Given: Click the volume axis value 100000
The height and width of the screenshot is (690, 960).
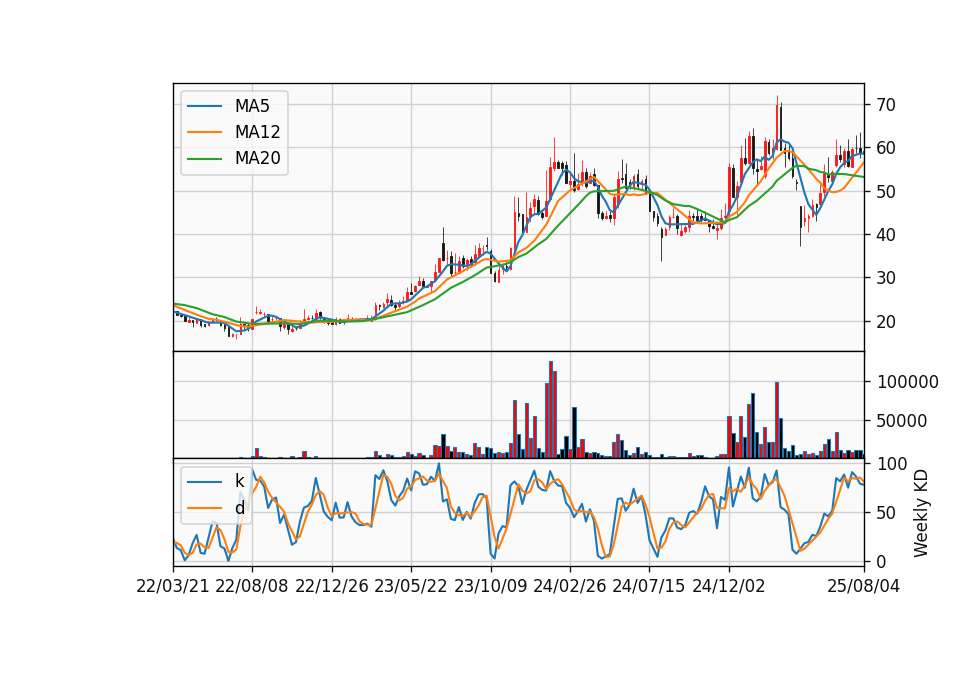Looking at the screenshot, I should click(x=908, y=382).
